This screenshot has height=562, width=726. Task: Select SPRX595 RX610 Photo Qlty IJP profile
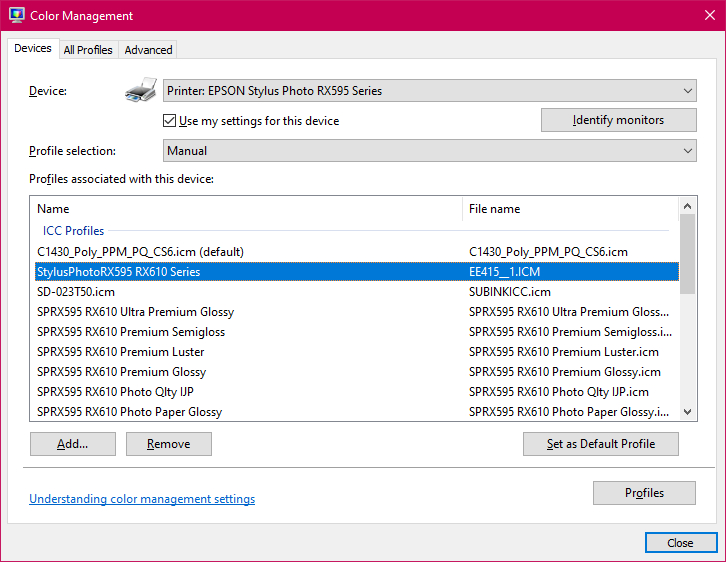[357, 392]
